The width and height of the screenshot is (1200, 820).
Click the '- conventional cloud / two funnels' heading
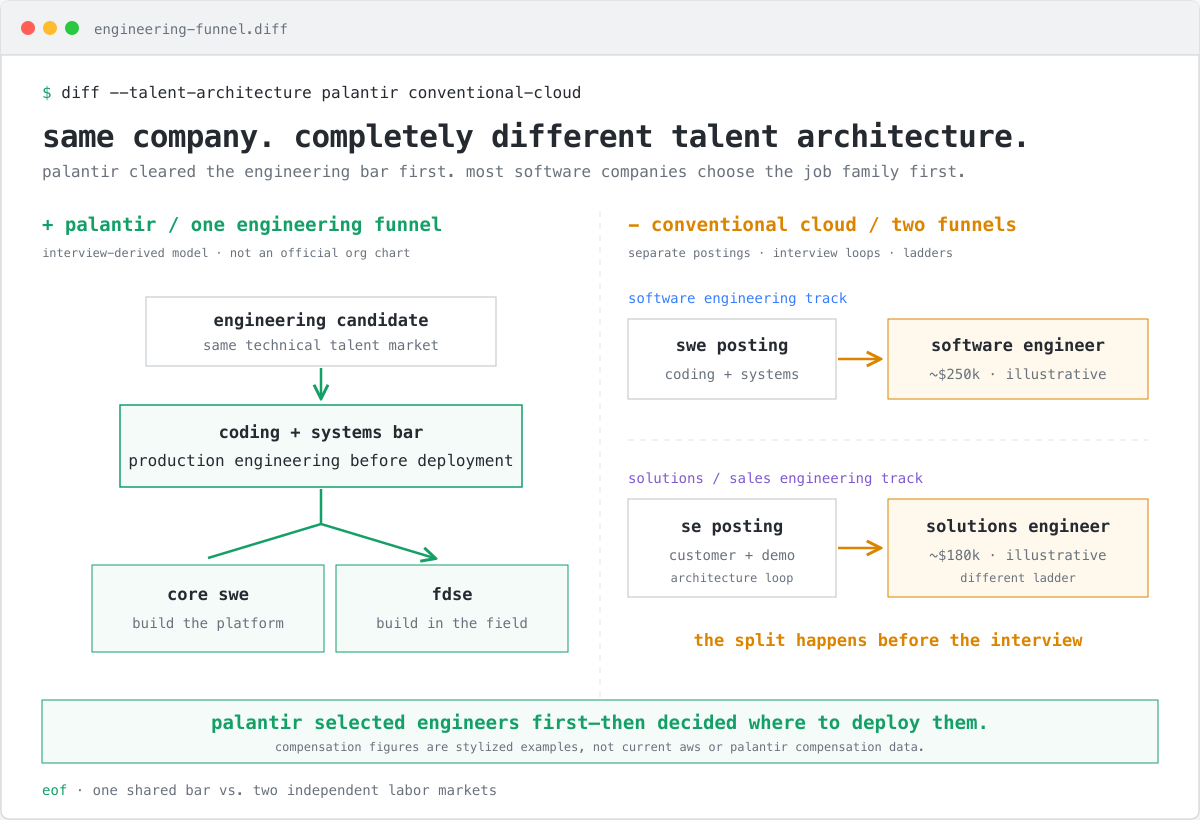point(822,224)
